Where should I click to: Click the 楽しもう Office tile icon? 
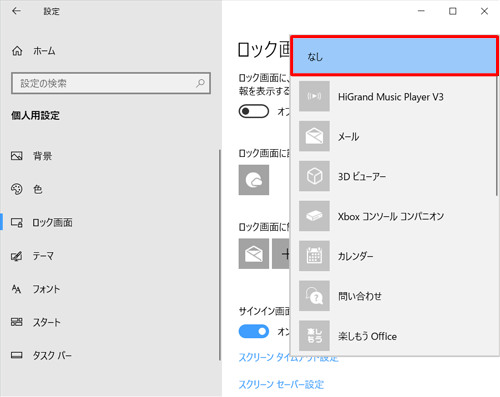pos(314,336)
